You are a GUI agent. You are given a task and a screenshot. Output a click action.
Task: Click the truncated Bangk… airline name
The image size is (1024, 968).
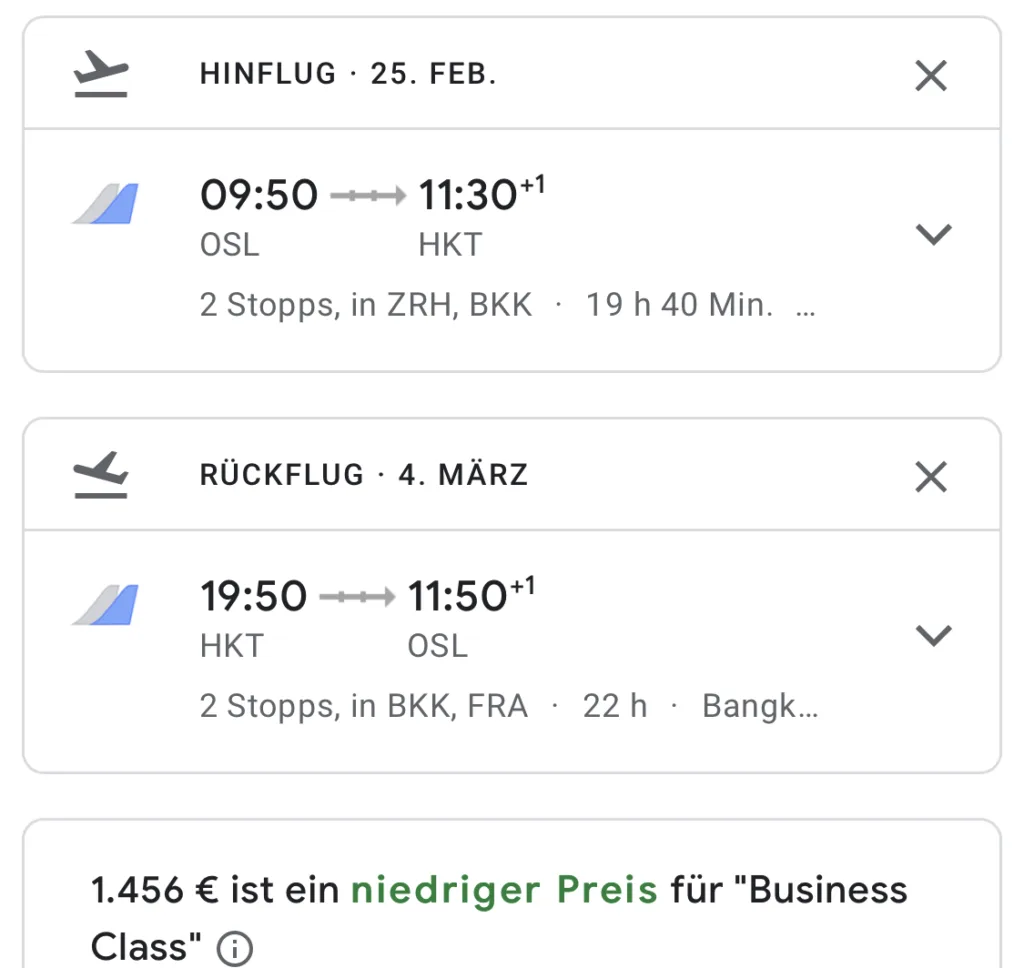pos(760,706)
